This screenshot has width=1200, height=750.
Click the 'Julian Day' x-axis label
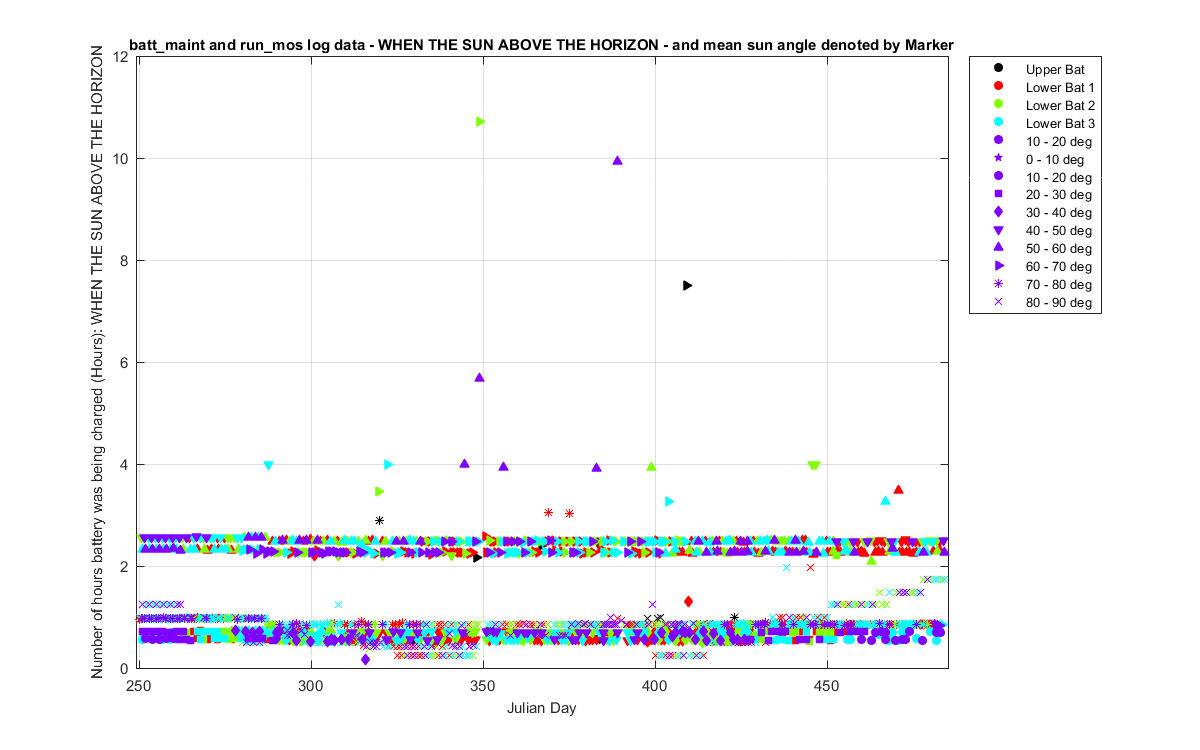pyautogui.click(x=543, y=707)
